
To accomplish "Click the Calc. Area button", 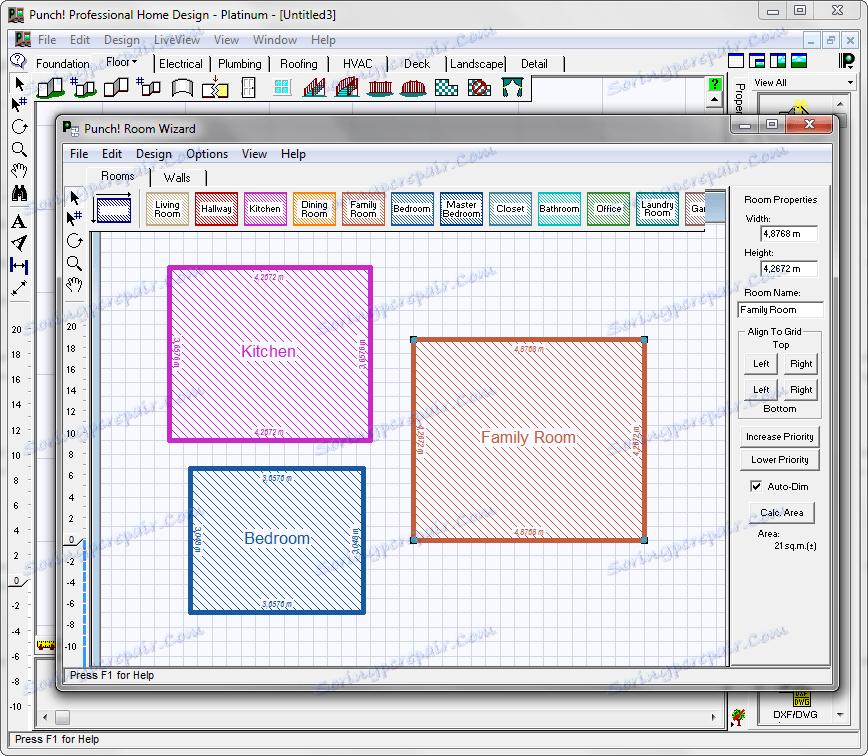I will [782, 512].
